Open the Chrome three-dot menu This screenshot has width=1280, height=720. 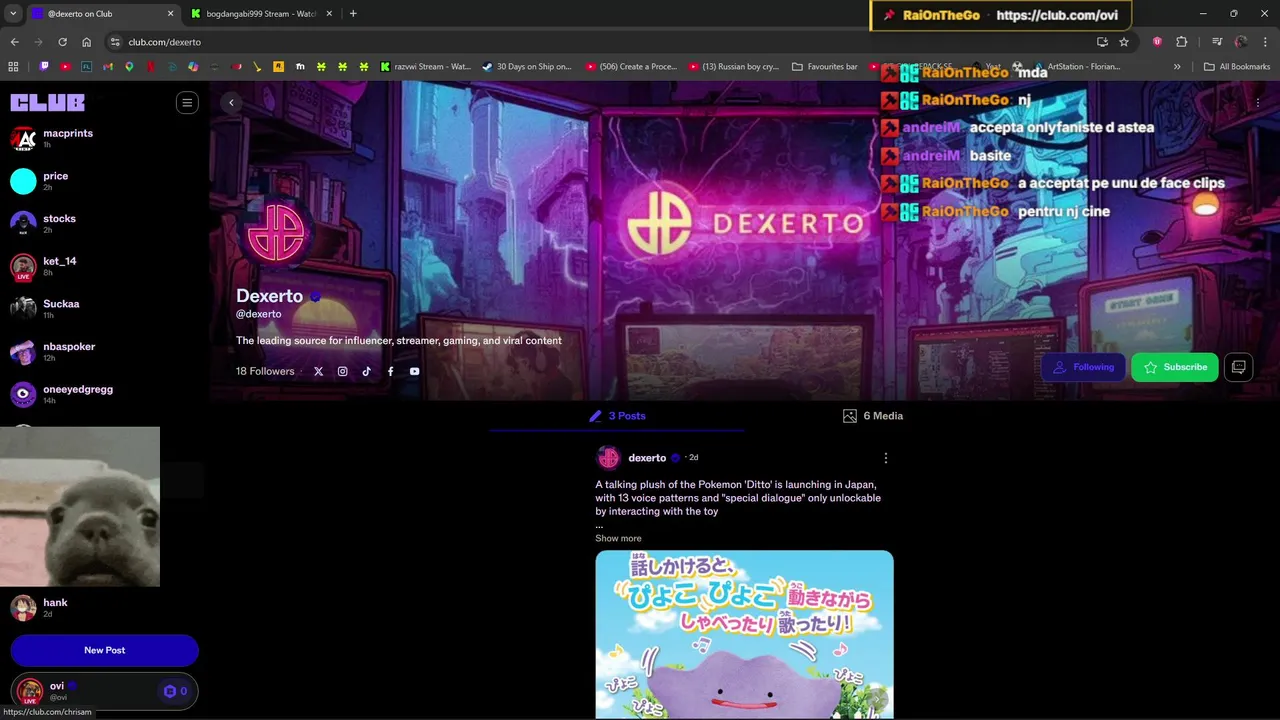click(x=1264, y=42)
